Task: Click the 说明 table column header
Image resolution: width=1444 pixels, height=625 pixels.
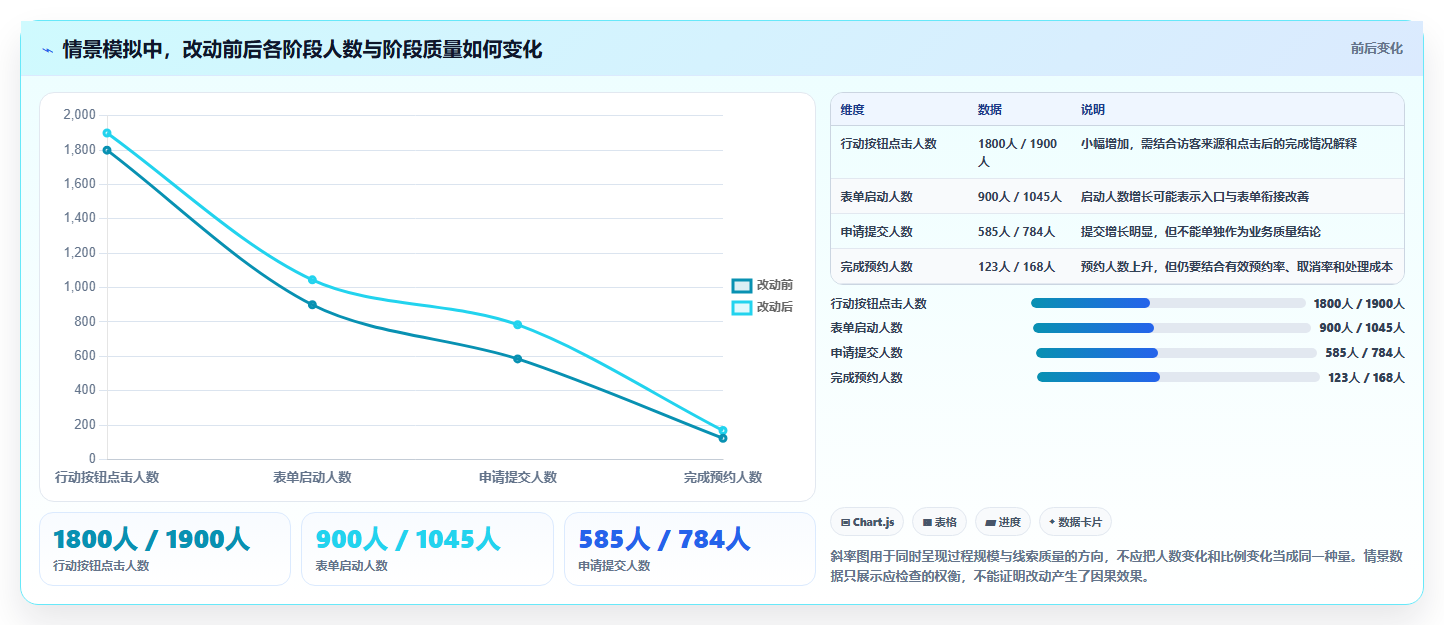Action: click(1093, 110)
